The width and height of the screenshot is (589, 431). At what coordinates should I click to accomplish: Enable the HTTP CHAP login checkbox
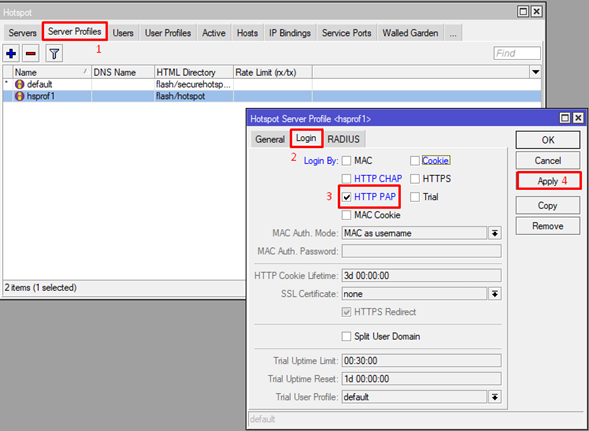pos(347,178)
